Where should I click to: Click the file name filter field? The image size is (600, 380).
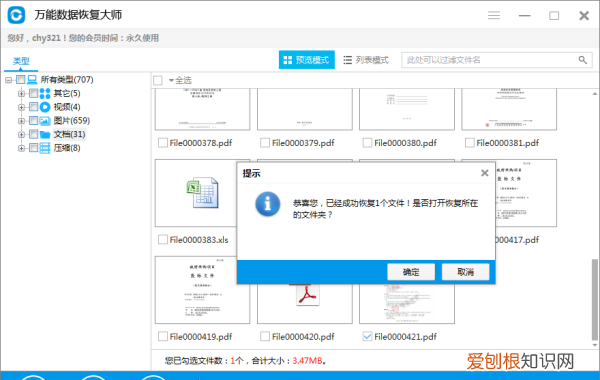(x=497, y=60)
